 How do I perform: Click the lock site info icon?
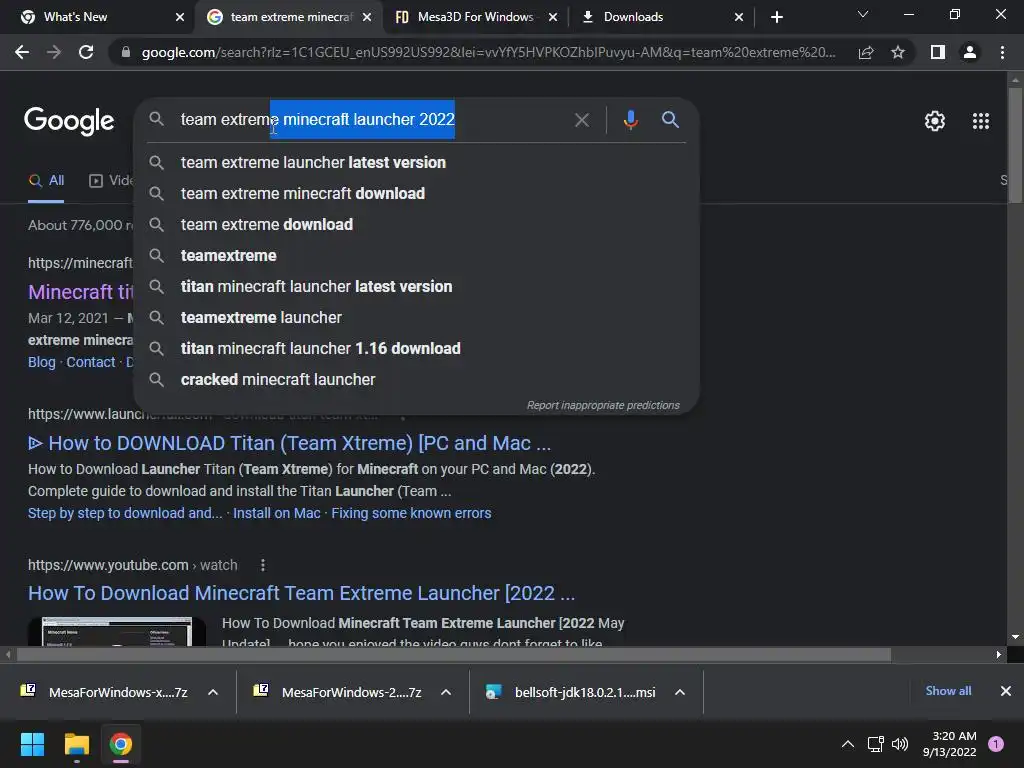point(126,52)
